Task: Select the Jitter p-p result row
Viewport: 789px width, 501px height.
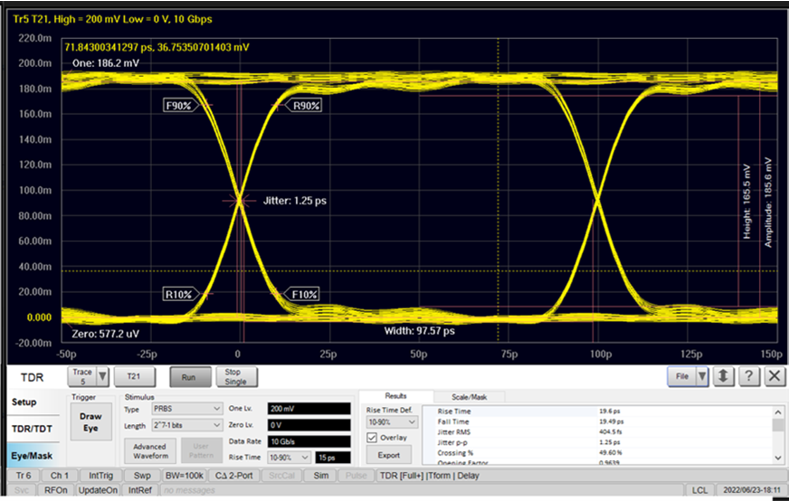Action: (597, 442)
